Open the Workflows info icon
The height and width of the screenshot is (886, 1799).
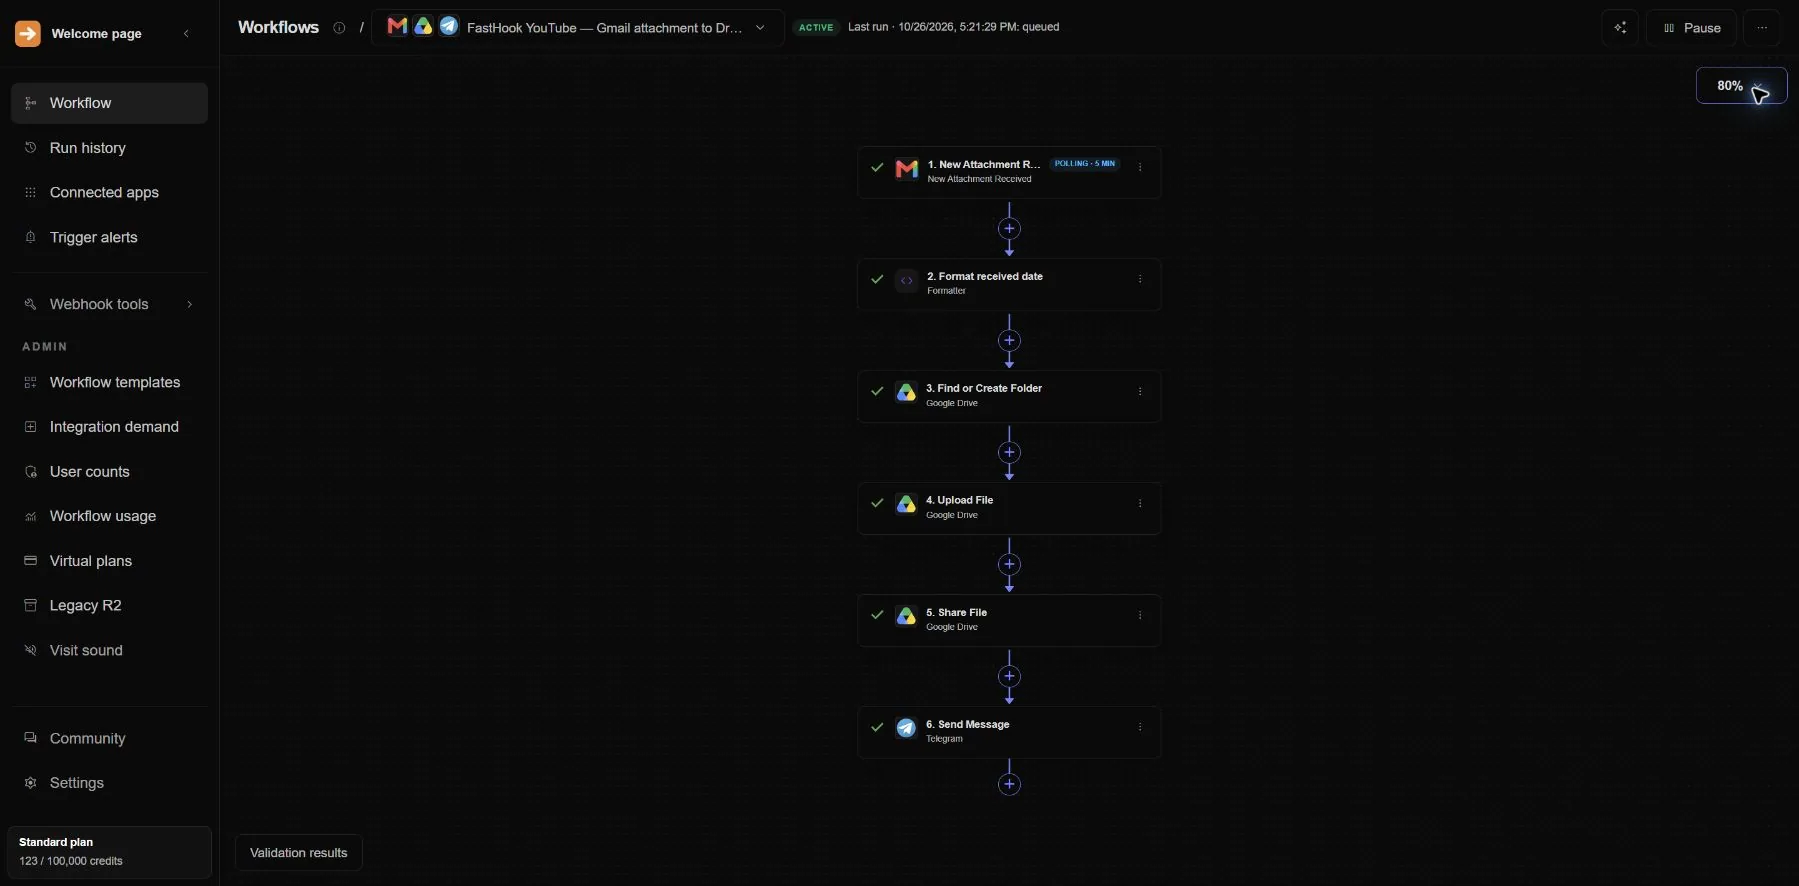point(339,28)
